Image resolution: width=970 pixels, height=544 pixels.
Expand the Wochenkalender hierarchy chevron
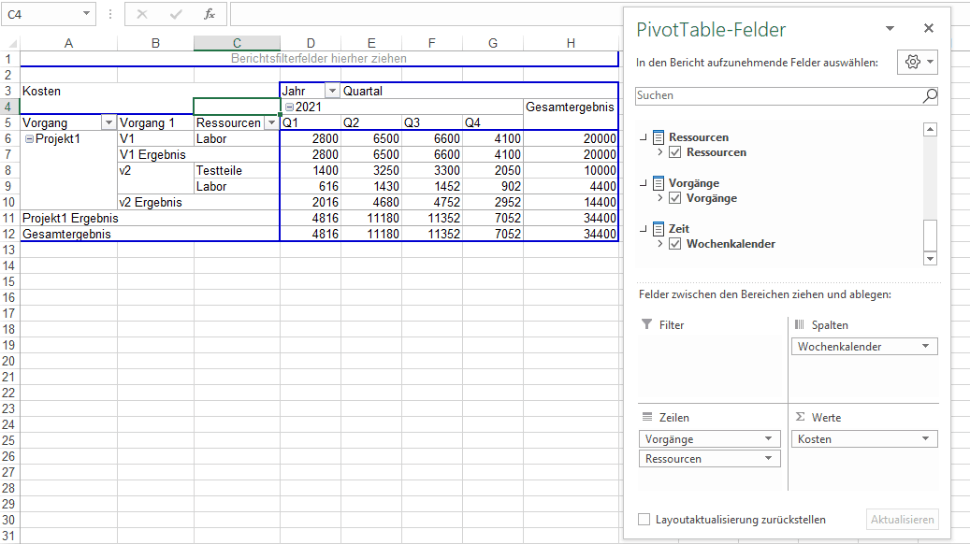(x=659, y=244)
